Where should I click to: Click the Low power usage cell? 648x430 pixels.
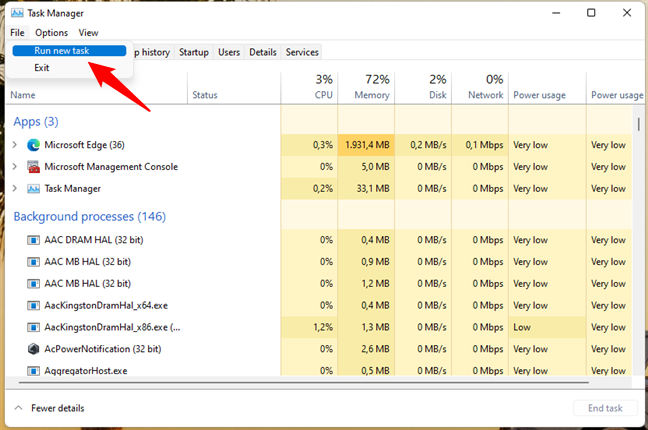click(x=547, y=327)
